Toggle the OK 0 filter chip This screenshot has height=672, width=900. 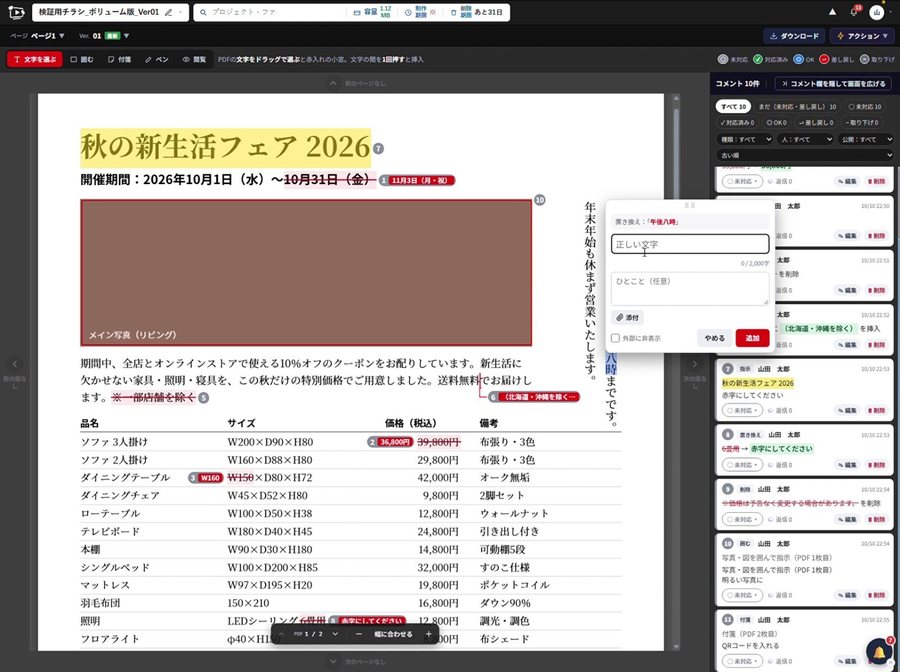click(776, 122)
